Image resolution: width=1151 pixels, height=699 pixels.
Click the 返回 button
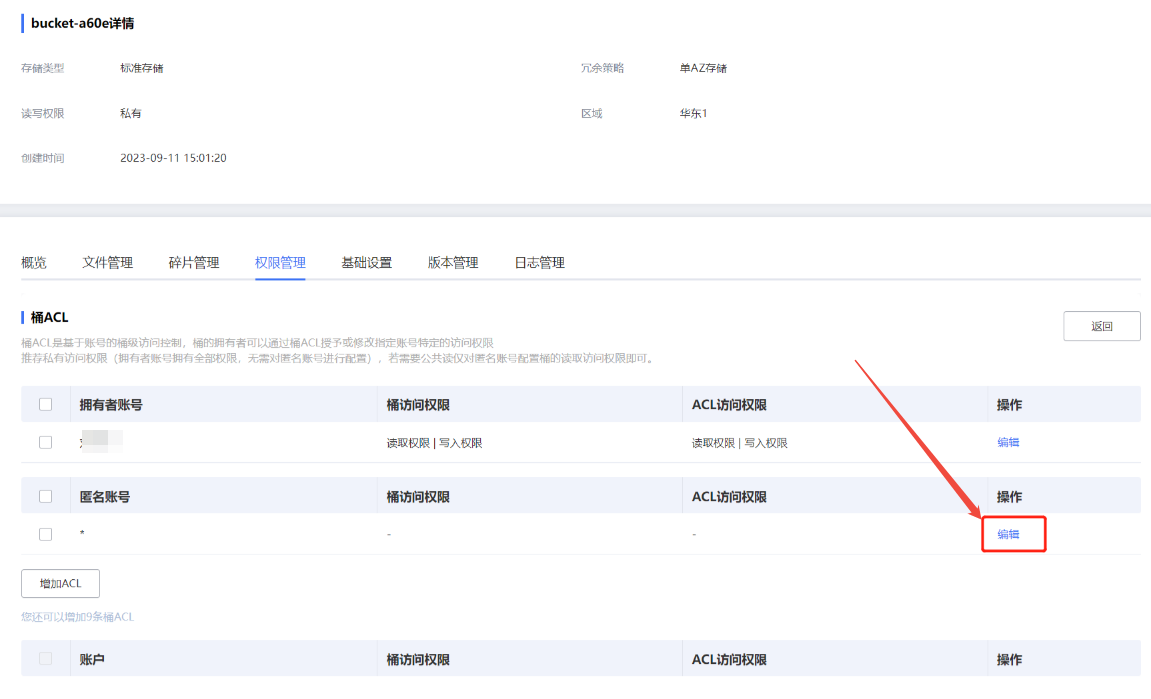pos(1101,326)
